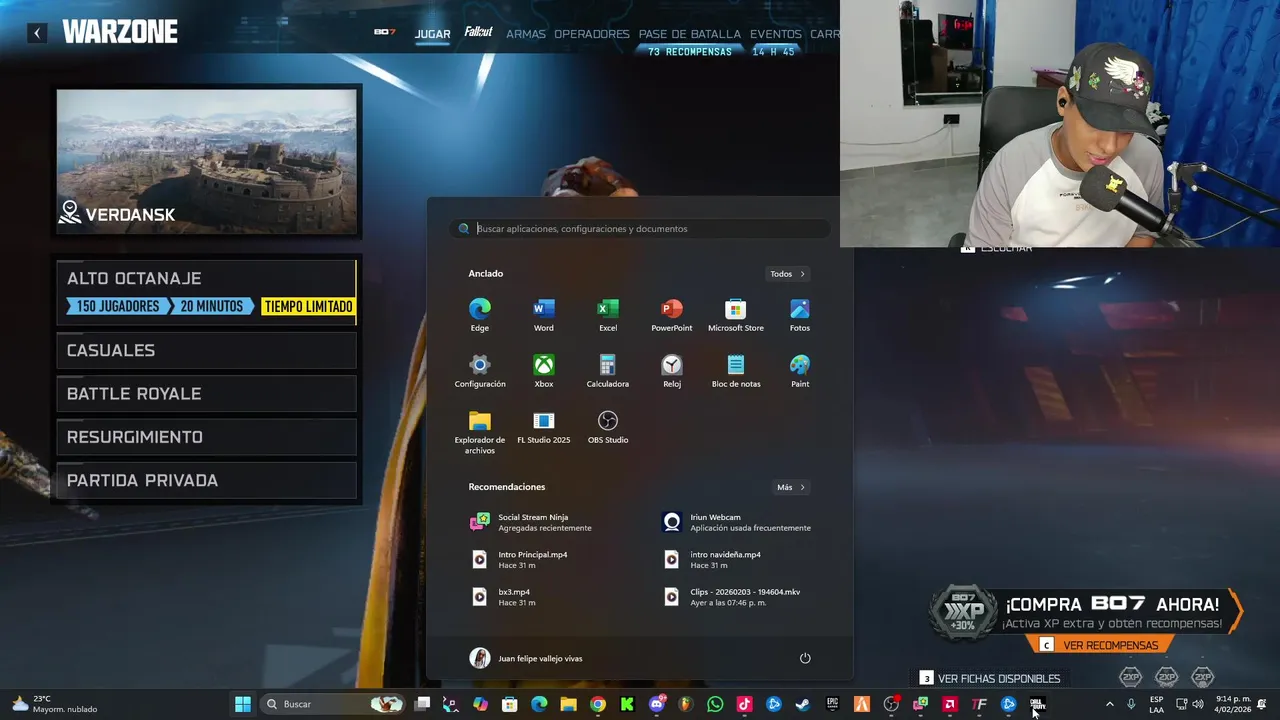Image resolution: width=1280 pixels, height=720 pixels.
Task: Launch the Xbox app
Action: click(544, 370)
